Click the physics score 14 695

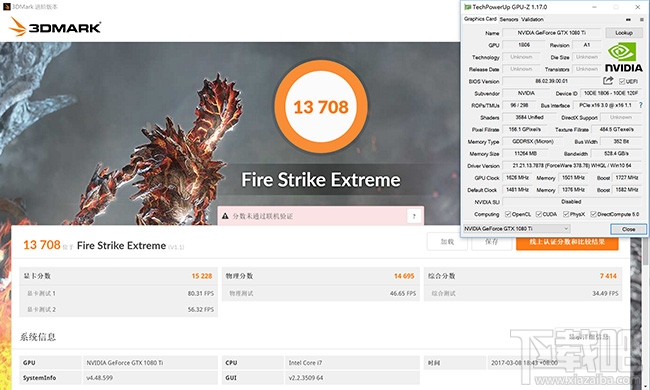coord(404,276)
